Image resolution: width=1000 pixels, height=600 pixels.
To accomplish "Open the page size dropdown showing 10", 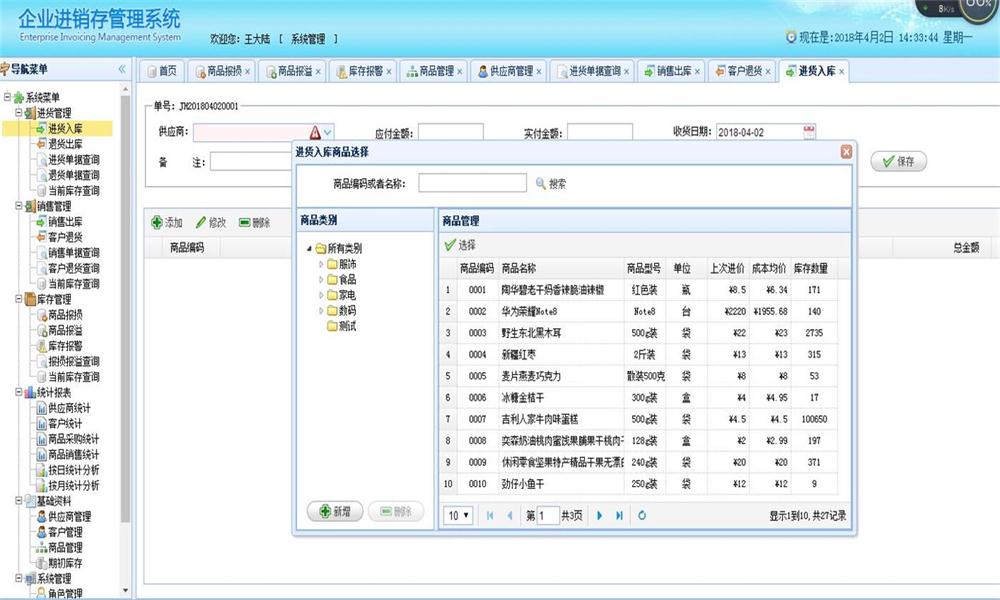I will [x=458, y=515].
